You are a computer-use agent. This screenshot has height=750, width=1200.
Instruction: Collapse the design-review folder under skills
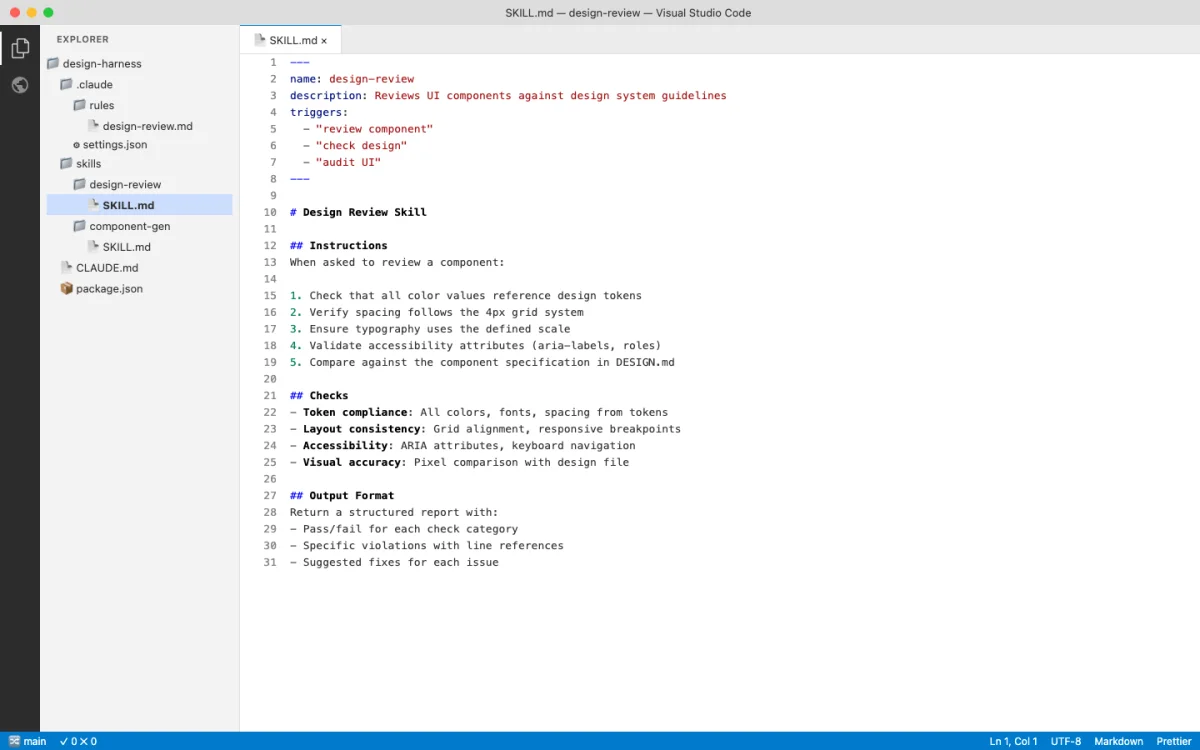117,184
